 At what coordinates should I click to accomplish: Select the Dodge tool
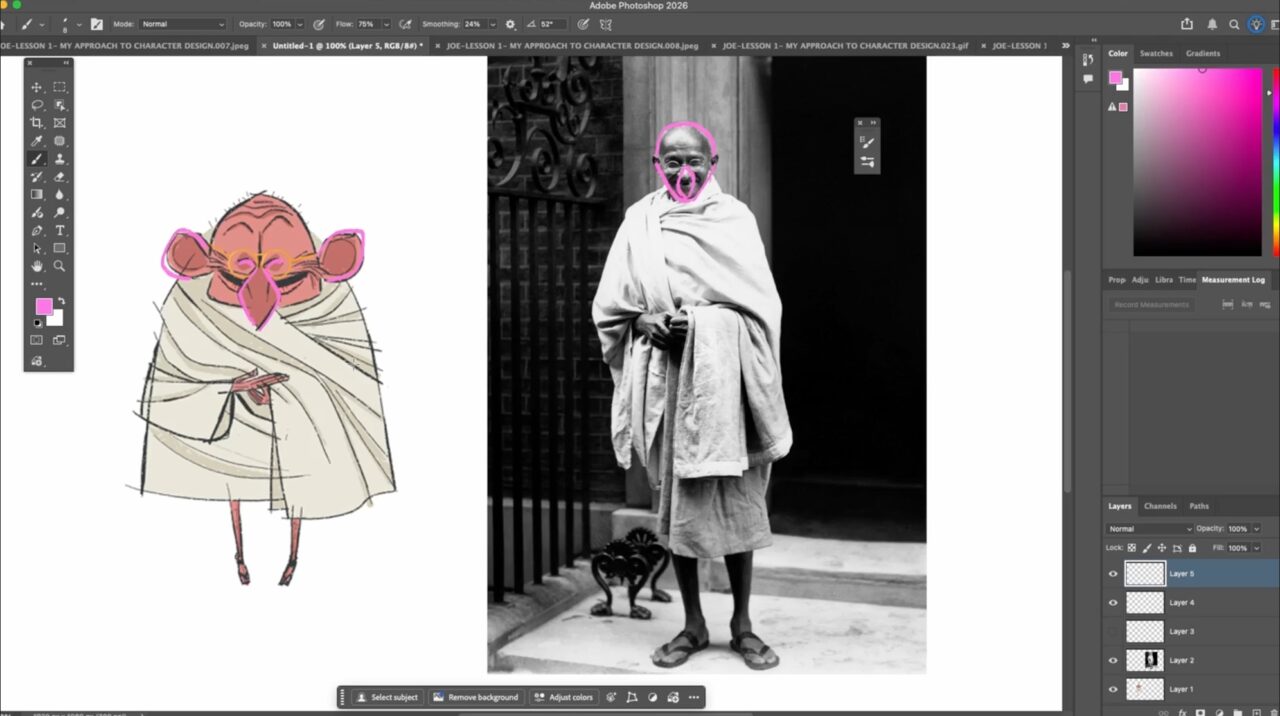point(59,213)
